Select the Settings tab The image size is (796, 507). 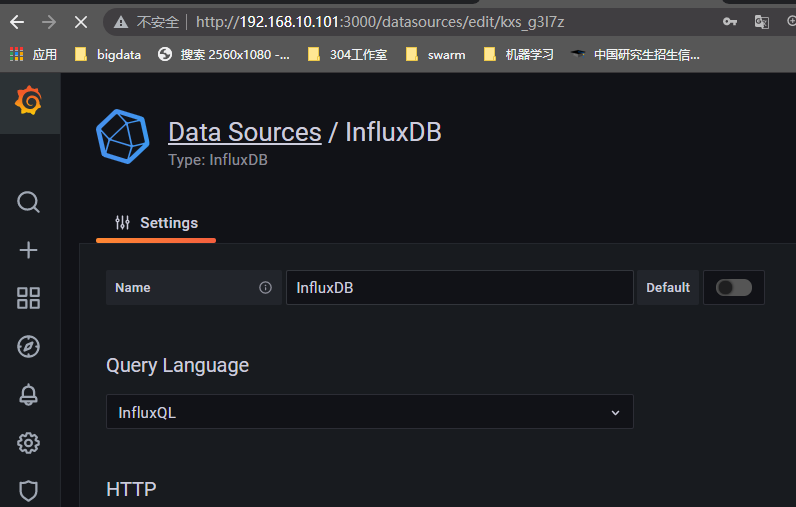[156, 223]
